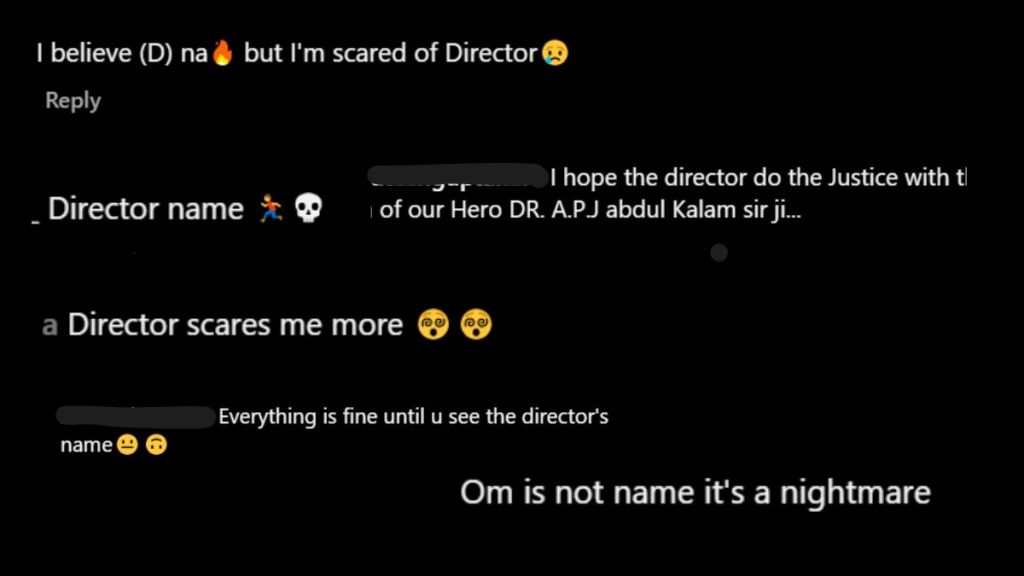Image resolution: width=1024 pixels, height=576 pixels.
Task: Click 'Director scares me more' comment
Action: pyautogui.click(x=235, y=325)
